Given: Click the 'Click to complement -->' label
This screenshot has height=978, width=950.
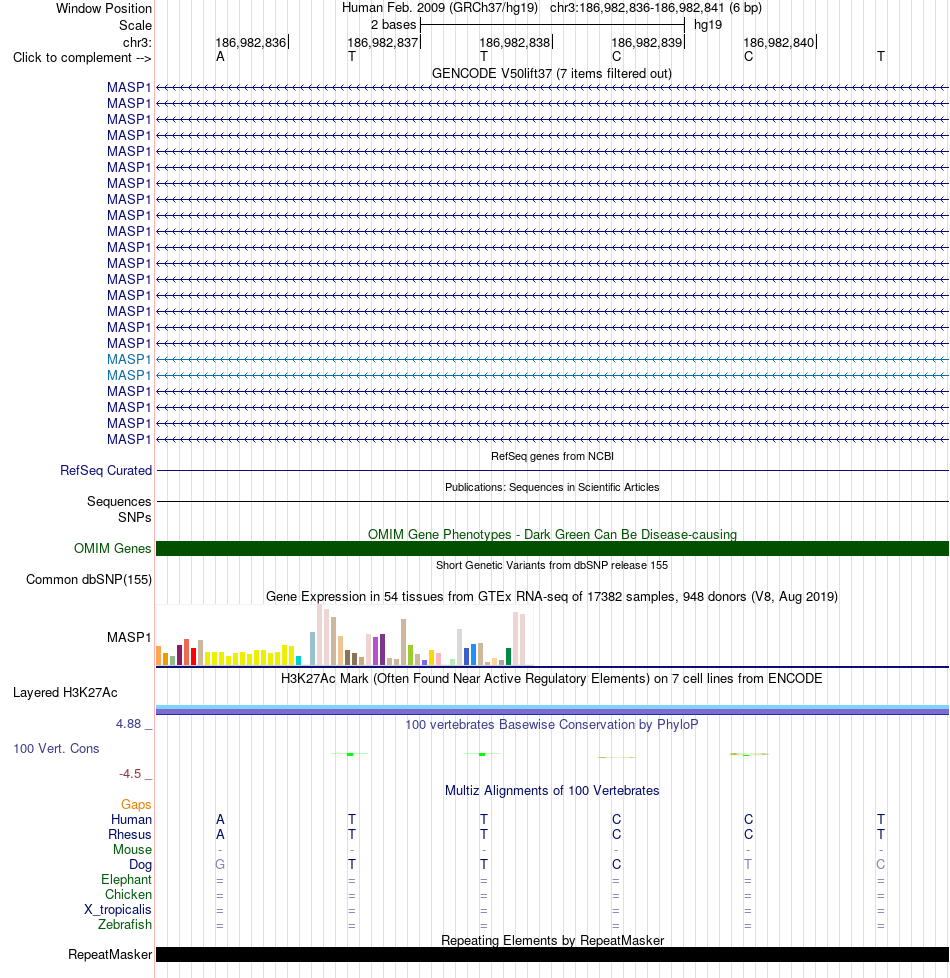Looking at the screenshot, I should (x=82, y=58).
